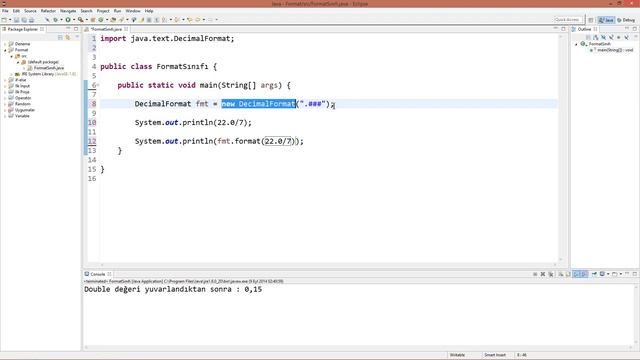Image resolution: width=640 pixels, height=360 pixels.
Task: Click the New Java Class toolbar icon
Action: click(100, 20)
